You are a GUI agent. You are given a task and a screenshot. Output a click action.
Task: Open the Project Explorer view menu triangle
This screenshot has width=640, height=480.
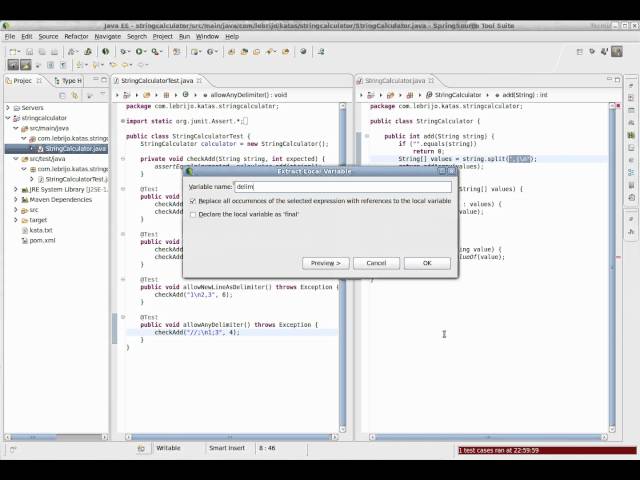(x=102, y=95)
